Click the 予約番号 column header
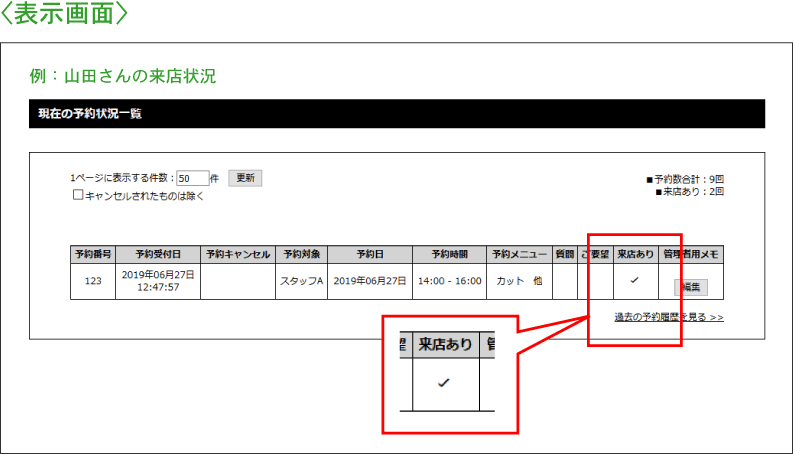Screen dimensions: 793x454 coord(93,254)
